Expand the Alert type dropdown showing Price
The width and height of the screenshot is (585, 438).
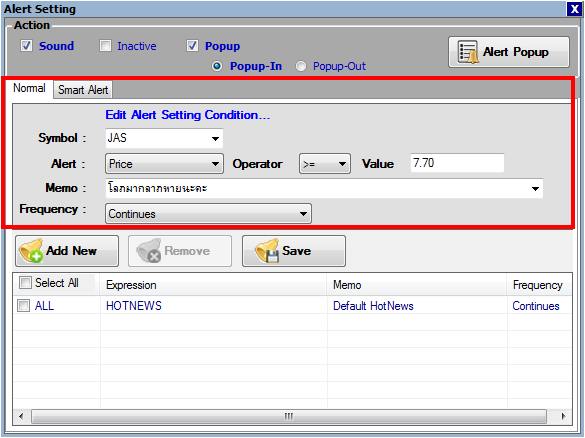pyautogui.click(x=165, y=164)
